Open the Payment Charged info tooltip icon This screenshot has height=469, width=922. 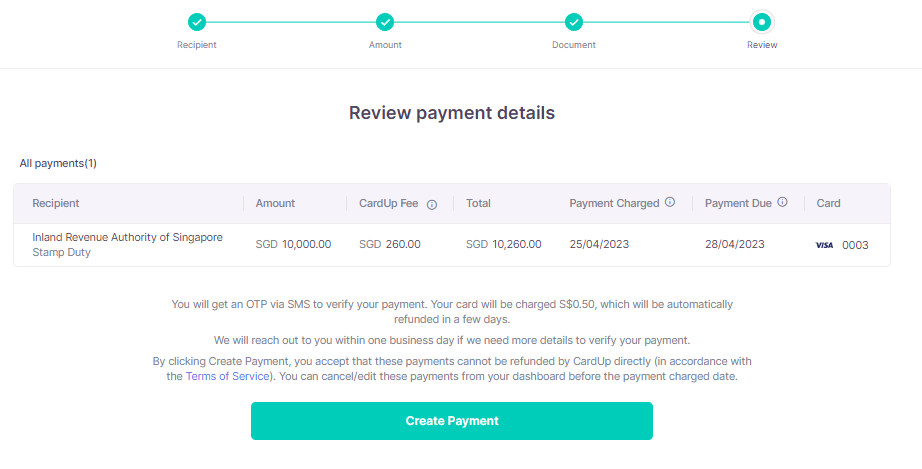[x=670, y=202]
